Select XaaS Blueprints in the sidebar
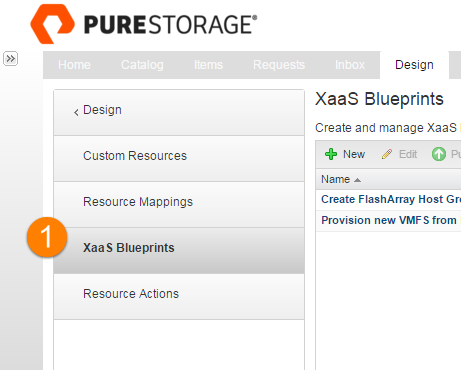 point(179,250)
